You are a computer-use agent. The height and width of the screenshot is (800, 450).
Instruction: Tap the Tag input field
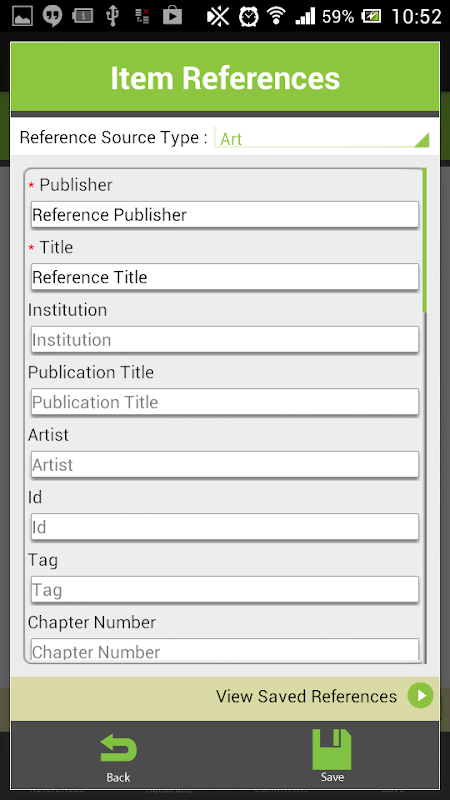point(225,590)
